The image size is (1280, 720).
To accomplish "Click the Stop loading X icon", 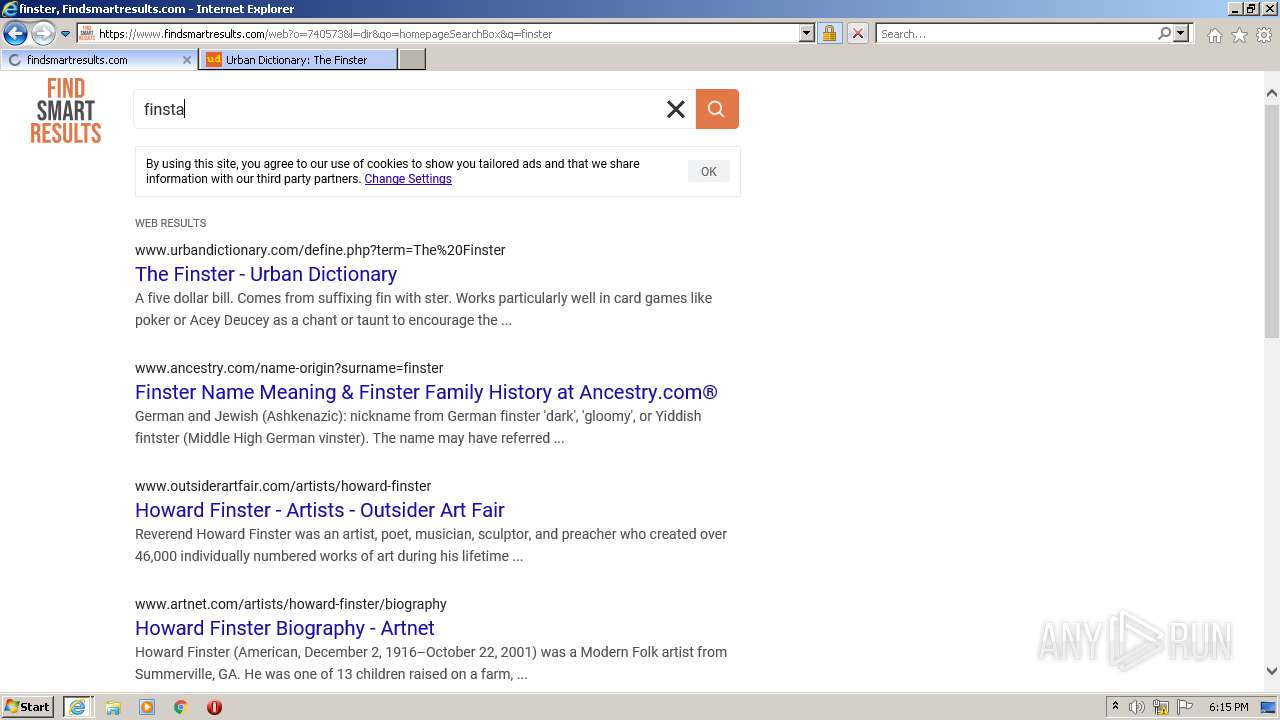I will tap(857, 33).
